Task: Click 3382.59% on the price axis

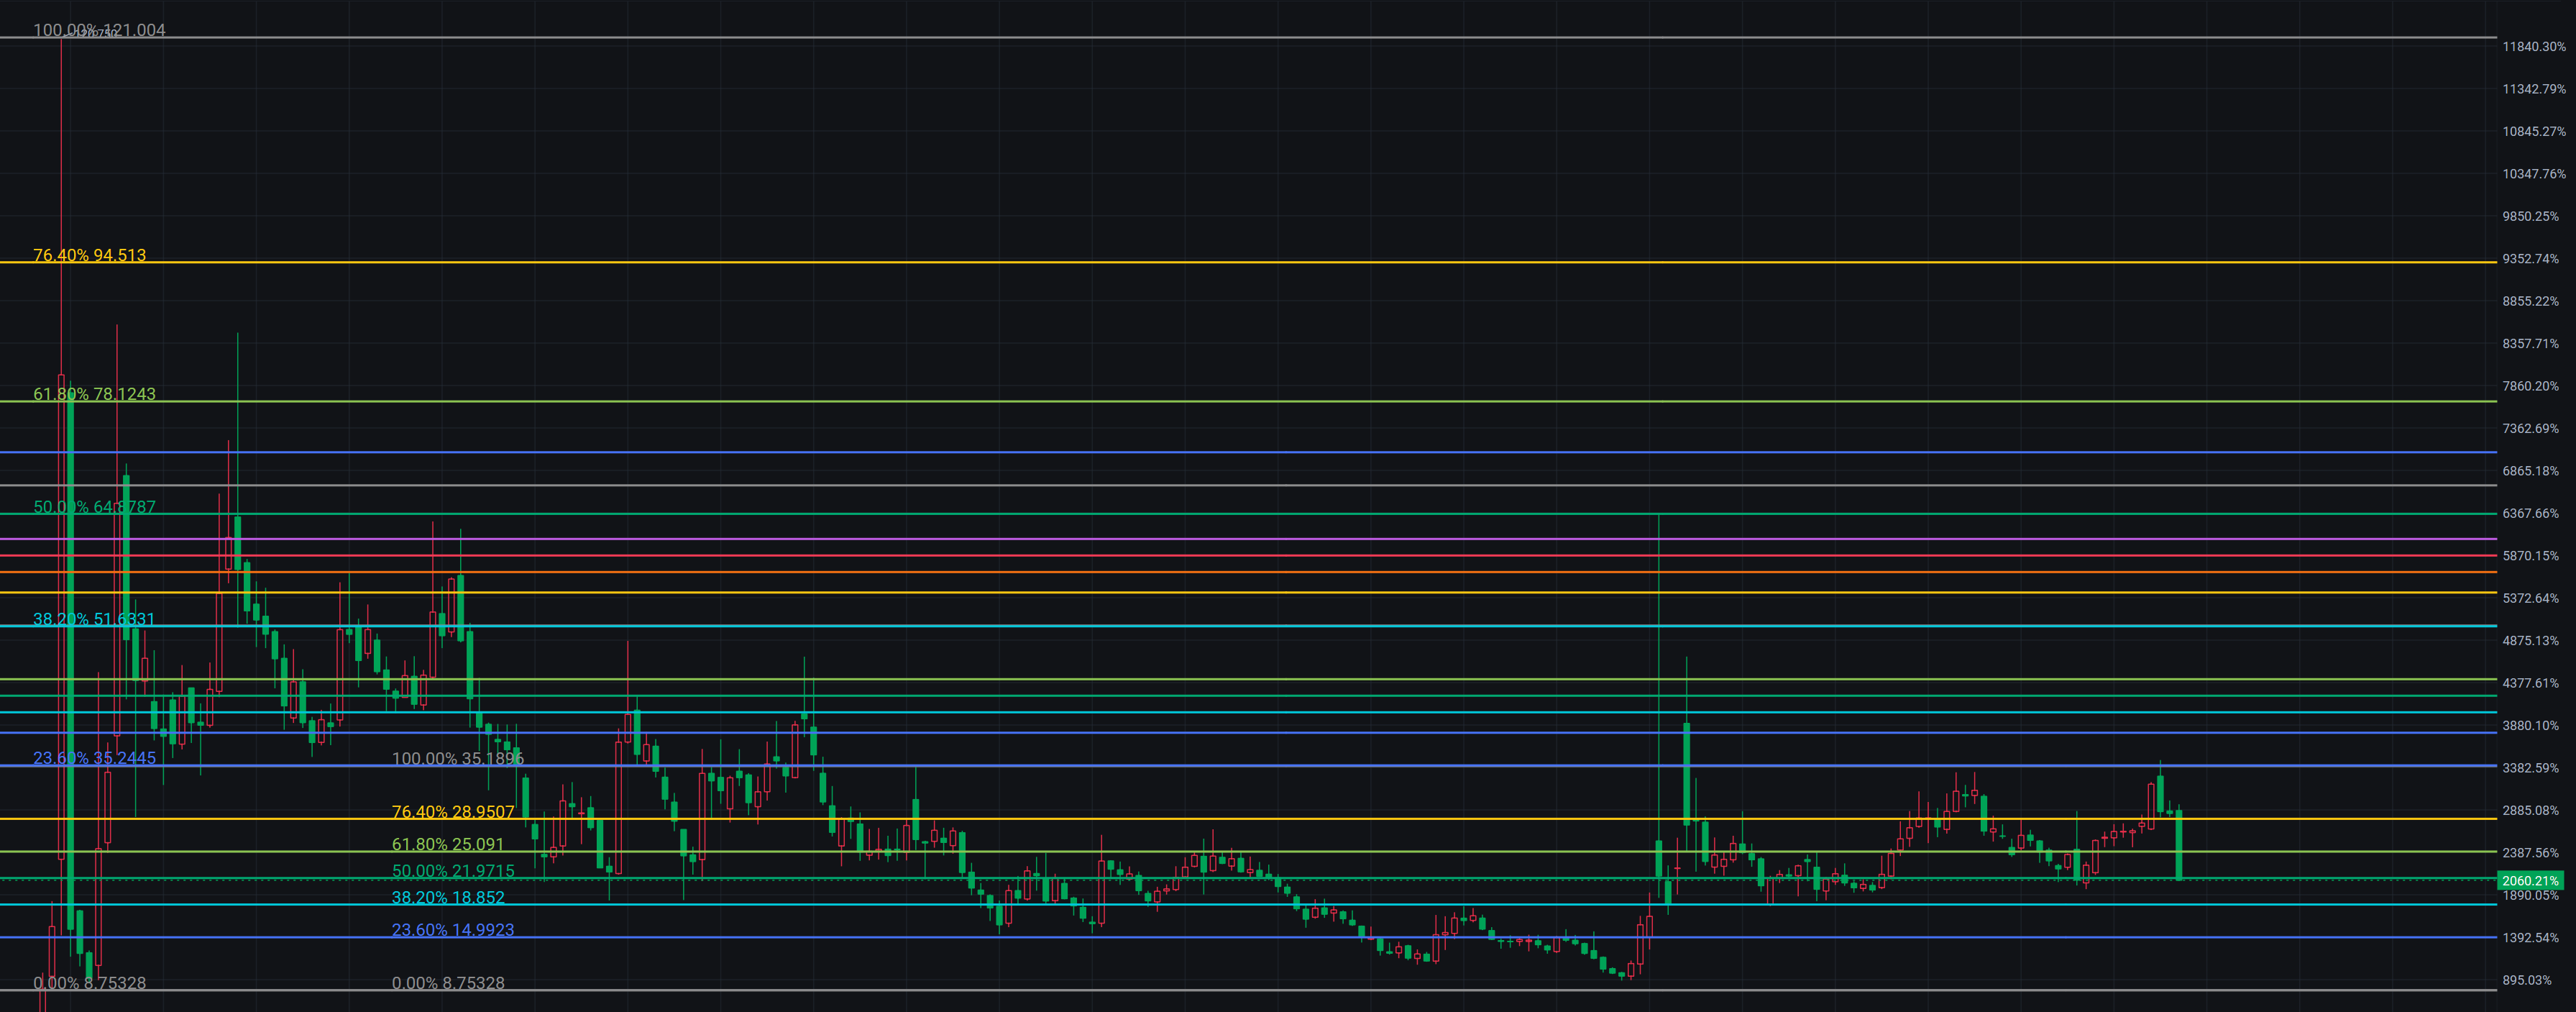Action: (x=2530, y=768)
